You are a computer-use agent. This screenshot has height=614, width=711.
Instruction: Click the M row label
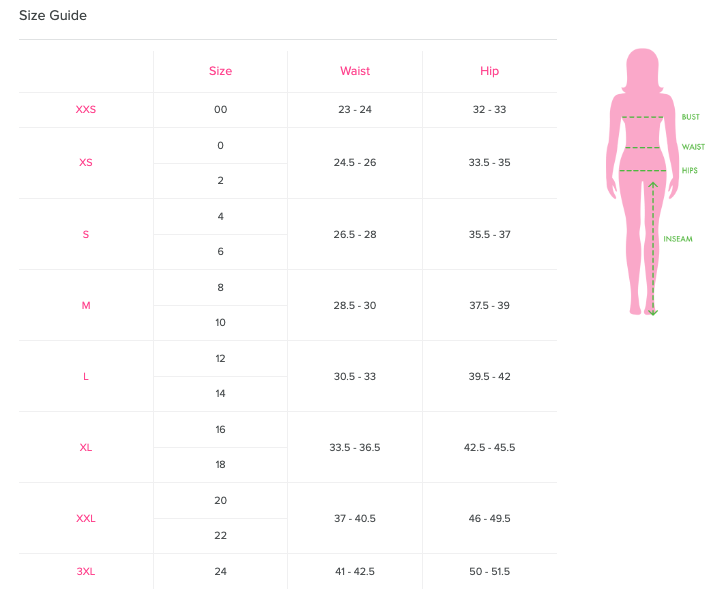point(86,305)
